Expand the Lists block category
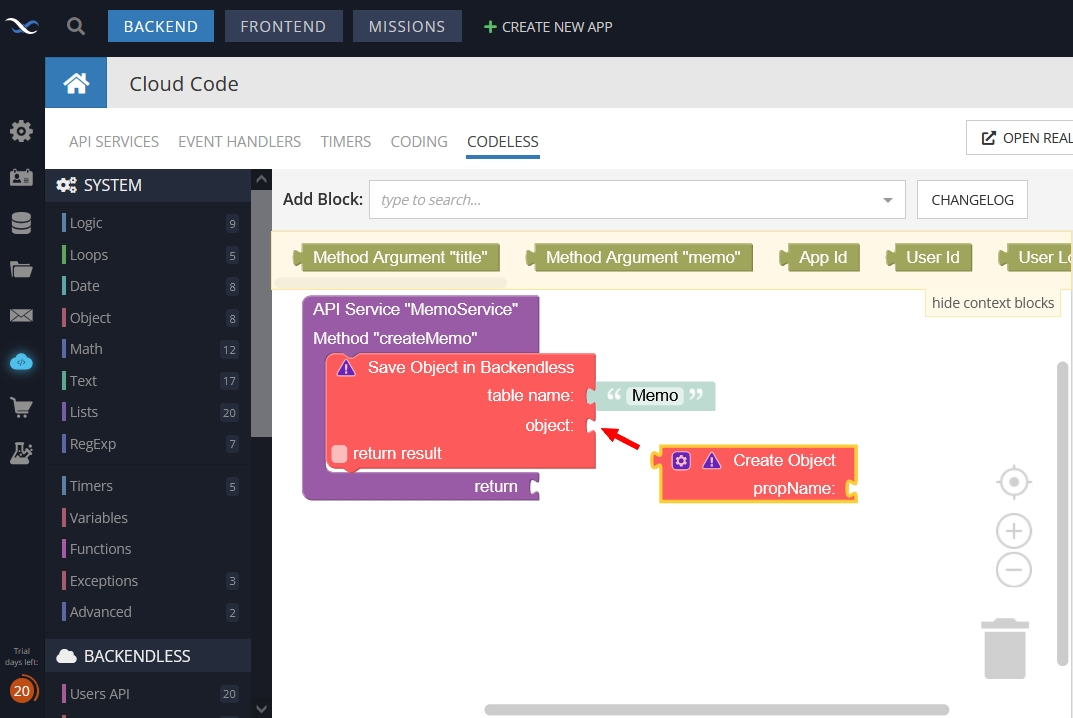Screen dimensions: 1073x718 coord(149,412)
